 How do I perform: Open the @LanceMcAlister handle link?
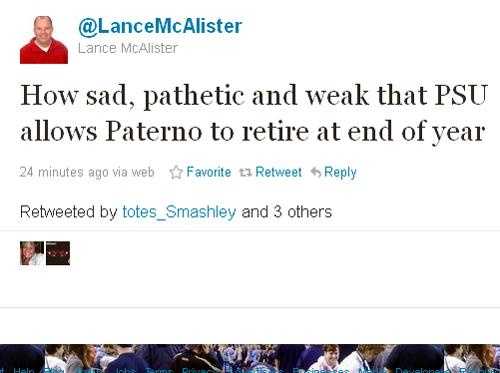[160, 26]
